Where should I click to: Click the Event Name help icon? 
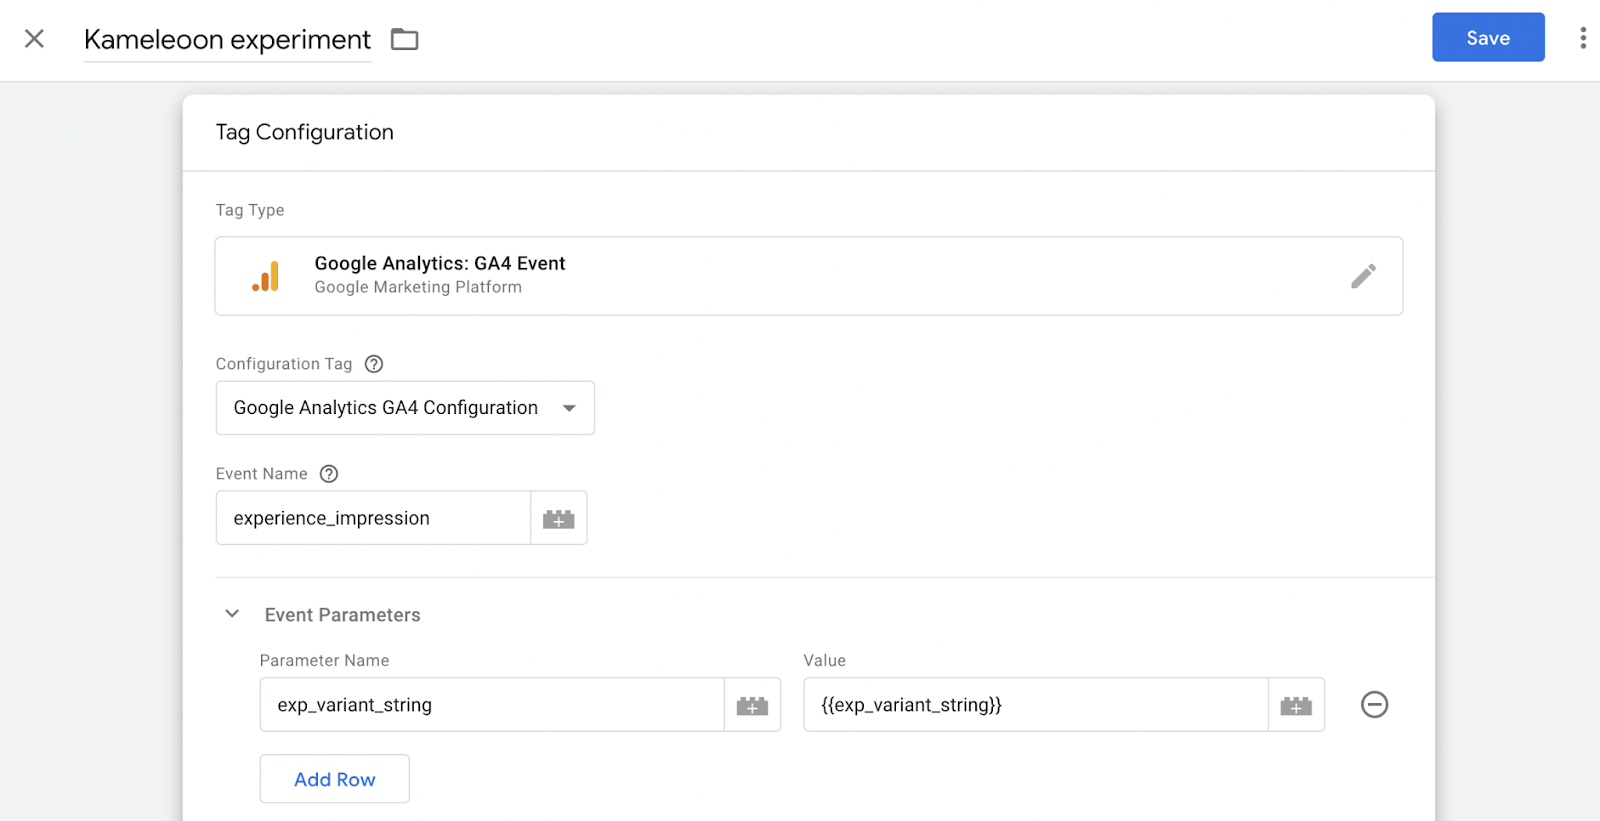coord(329,474)
